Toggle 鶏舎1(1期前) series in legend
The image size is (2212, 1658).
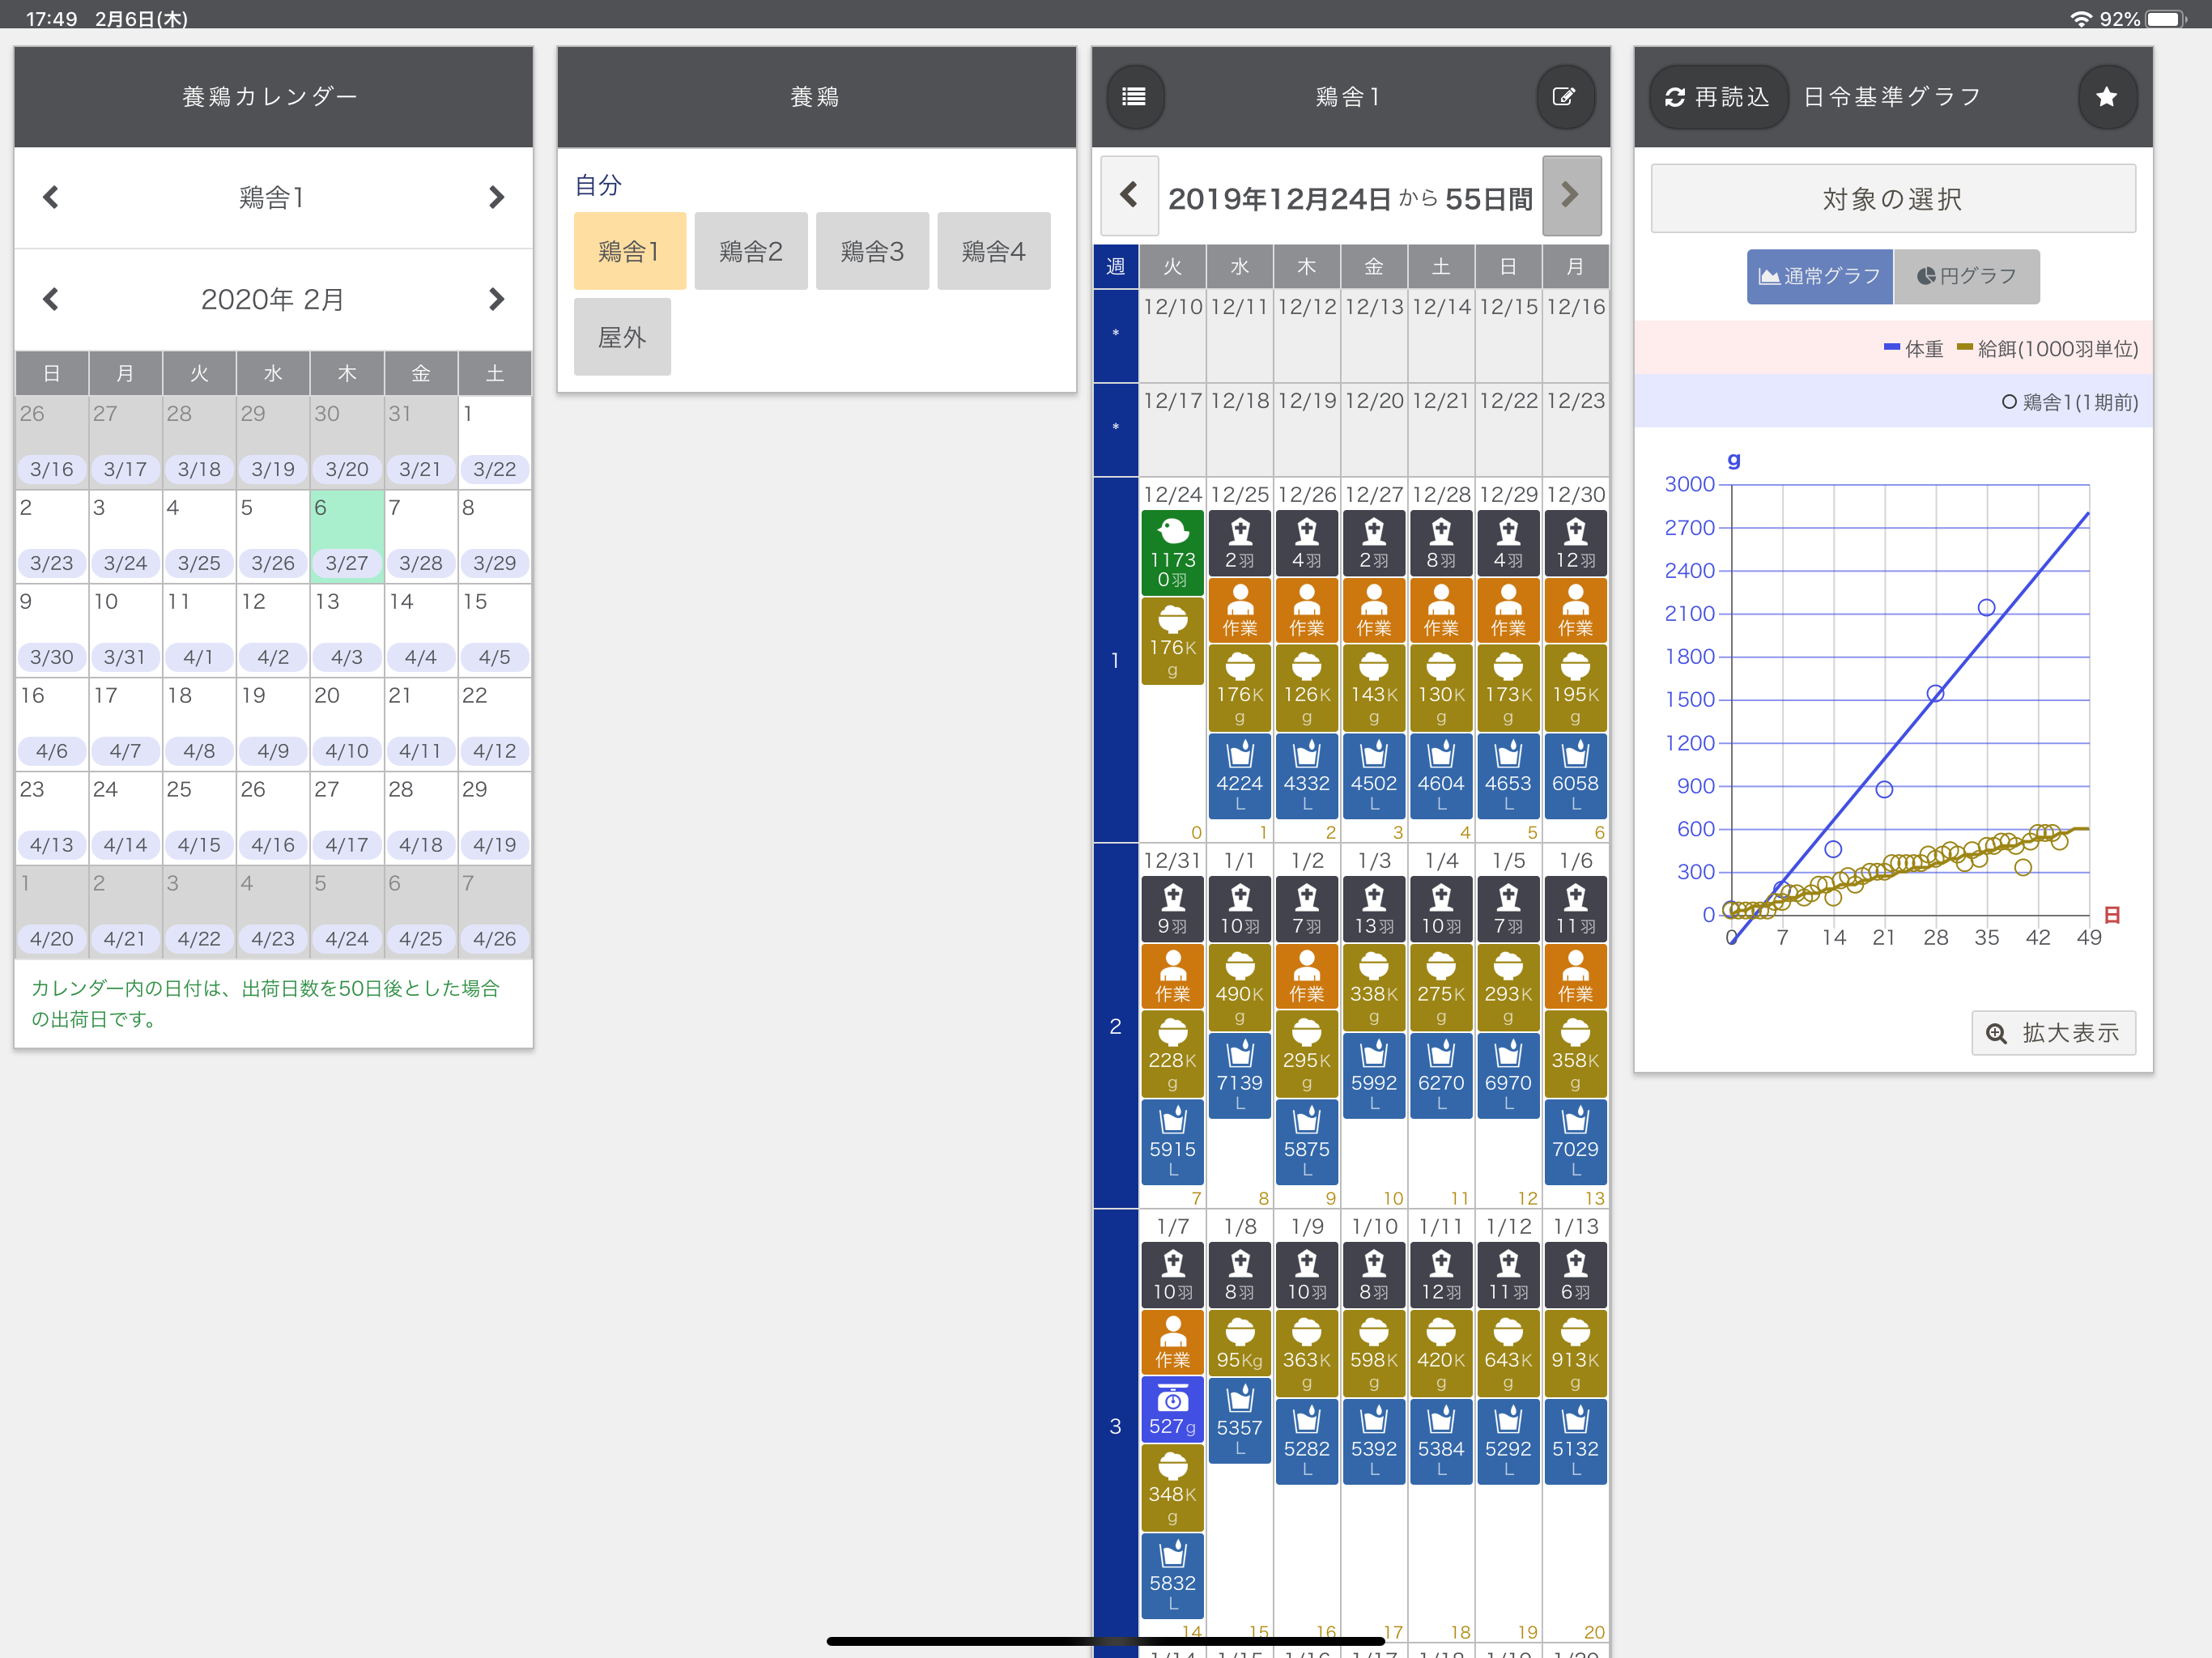pyautogui.click(x=2069, y=402)
